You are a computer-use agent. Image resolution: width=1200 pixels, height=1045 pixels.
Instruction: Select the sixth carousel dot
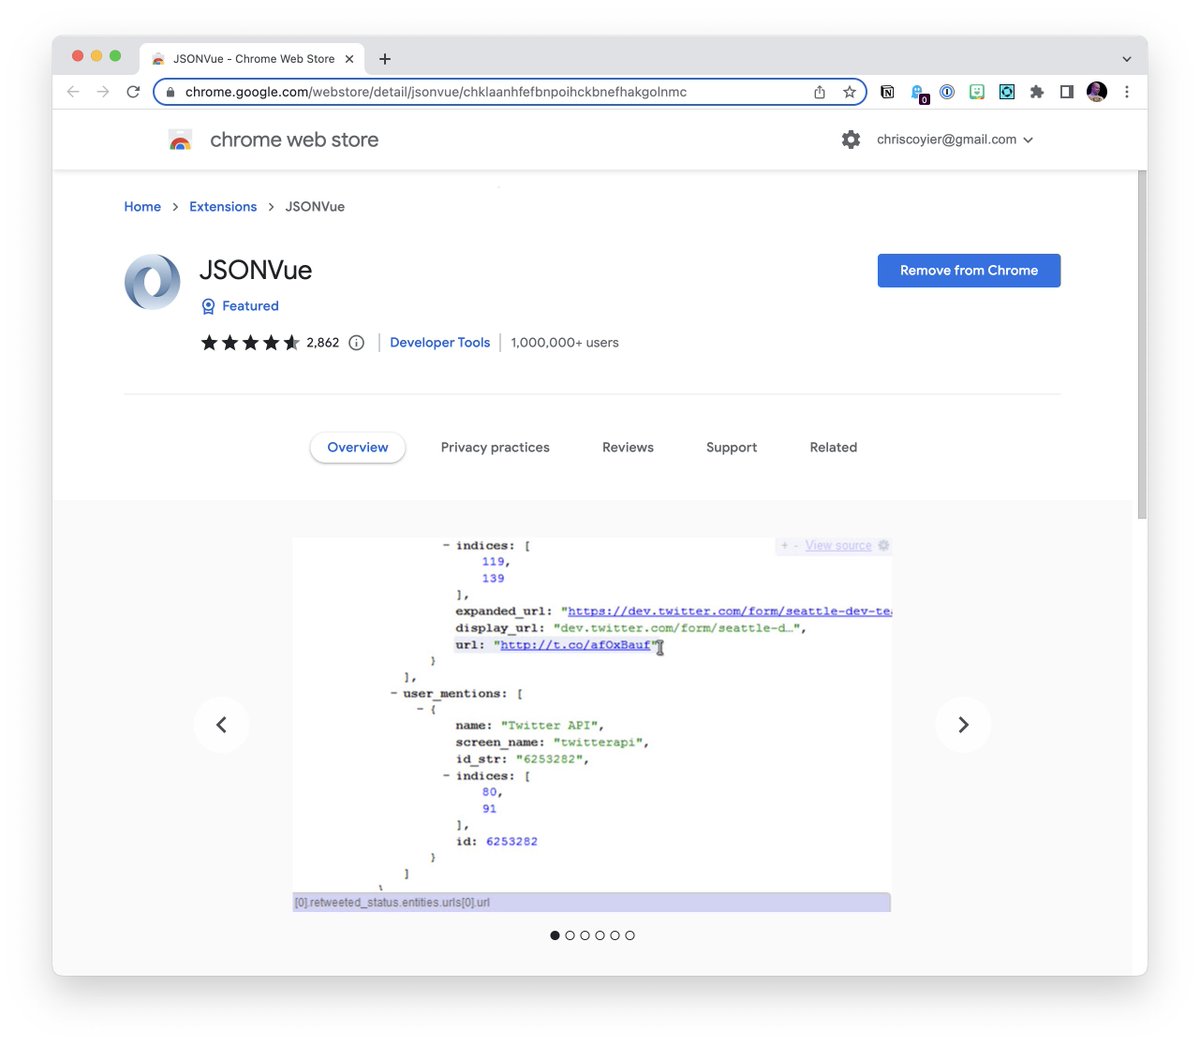(x=630, y=935)
